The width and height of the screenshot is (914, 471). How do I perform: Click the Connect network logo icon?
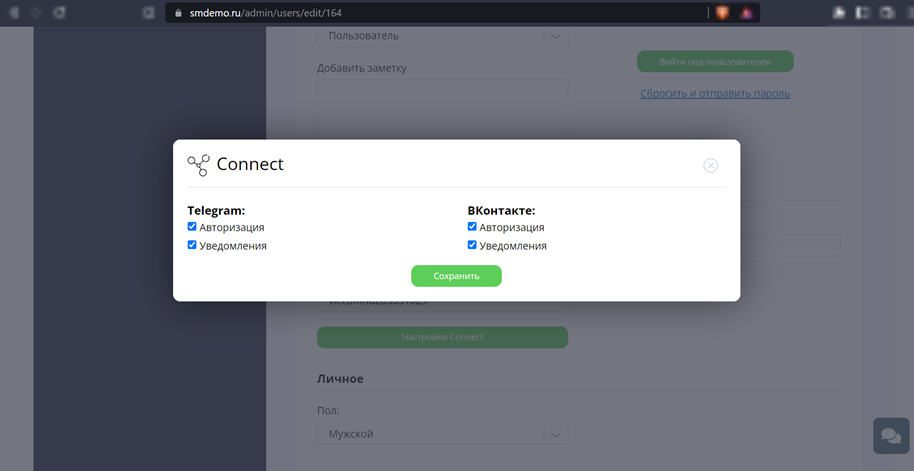click(198, 166)
